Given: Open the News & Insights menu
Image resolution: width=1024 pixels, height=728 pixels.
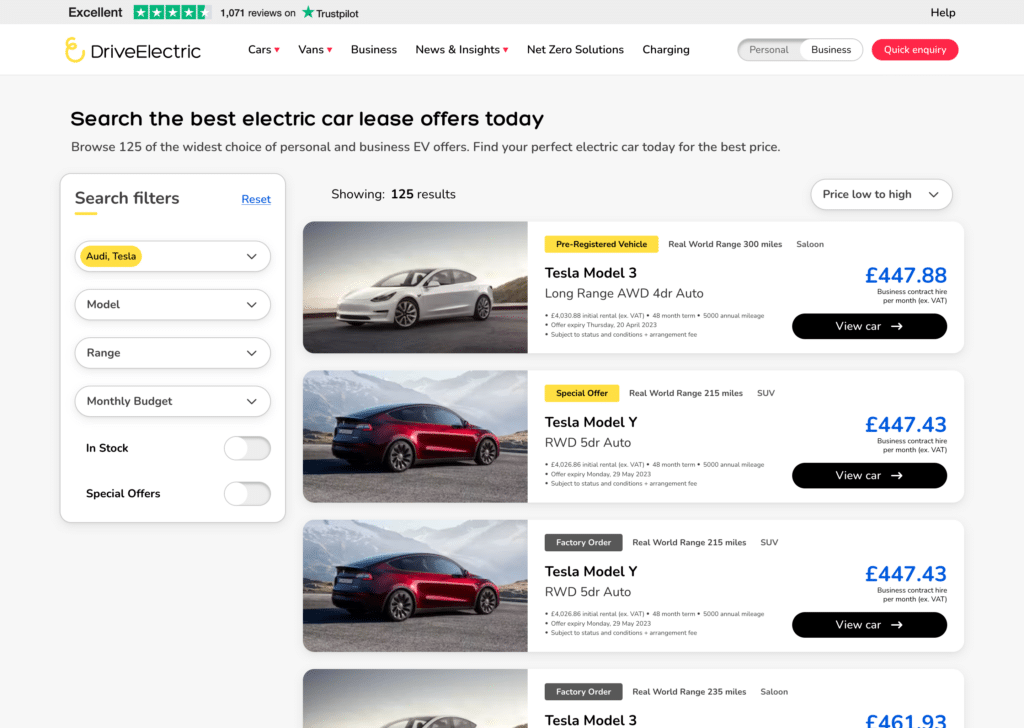Looking at the screenshot, I should point(459,48).
